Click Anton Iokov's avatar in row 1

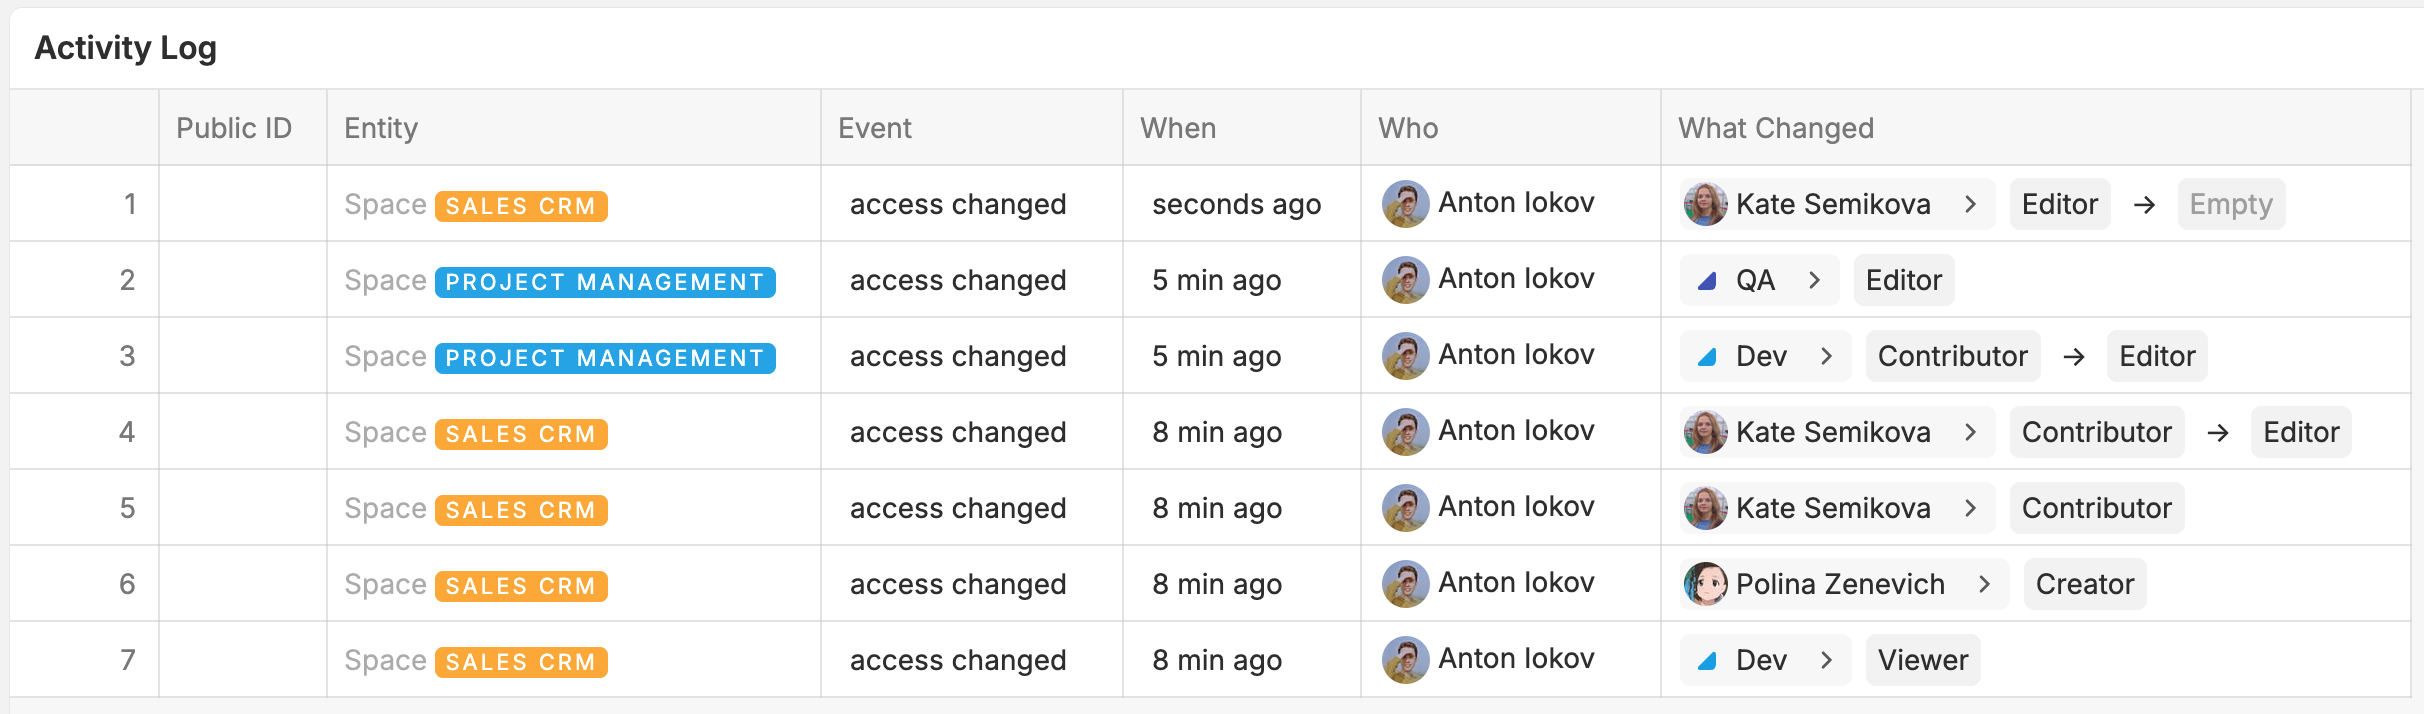[x=1405, y=204]
